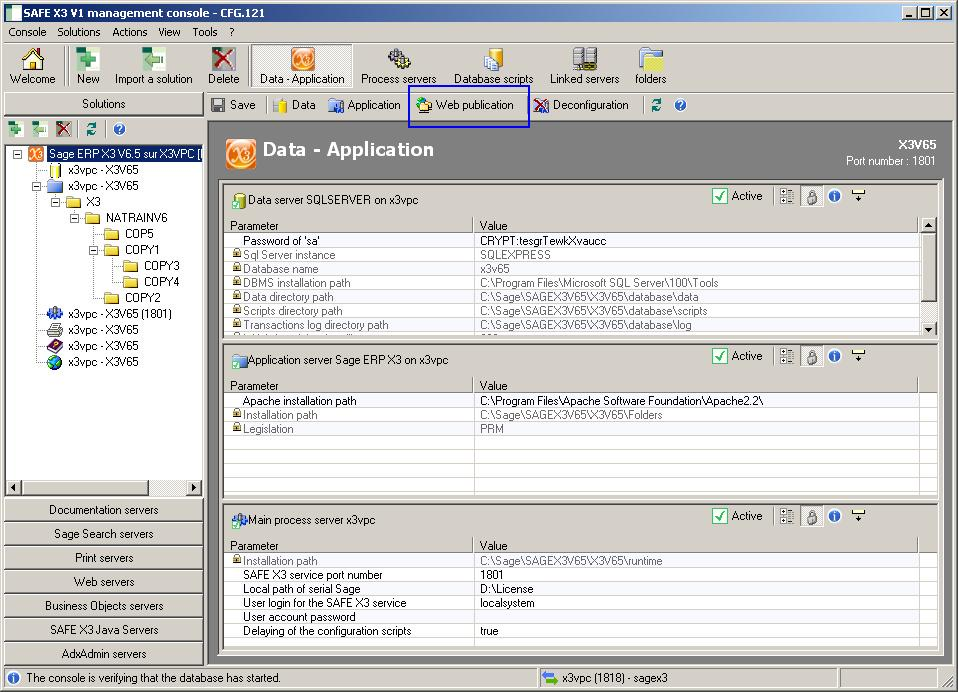This screenshot has width=958, height=692.
Task: Open the Console menu
Action: pos(27,32)
